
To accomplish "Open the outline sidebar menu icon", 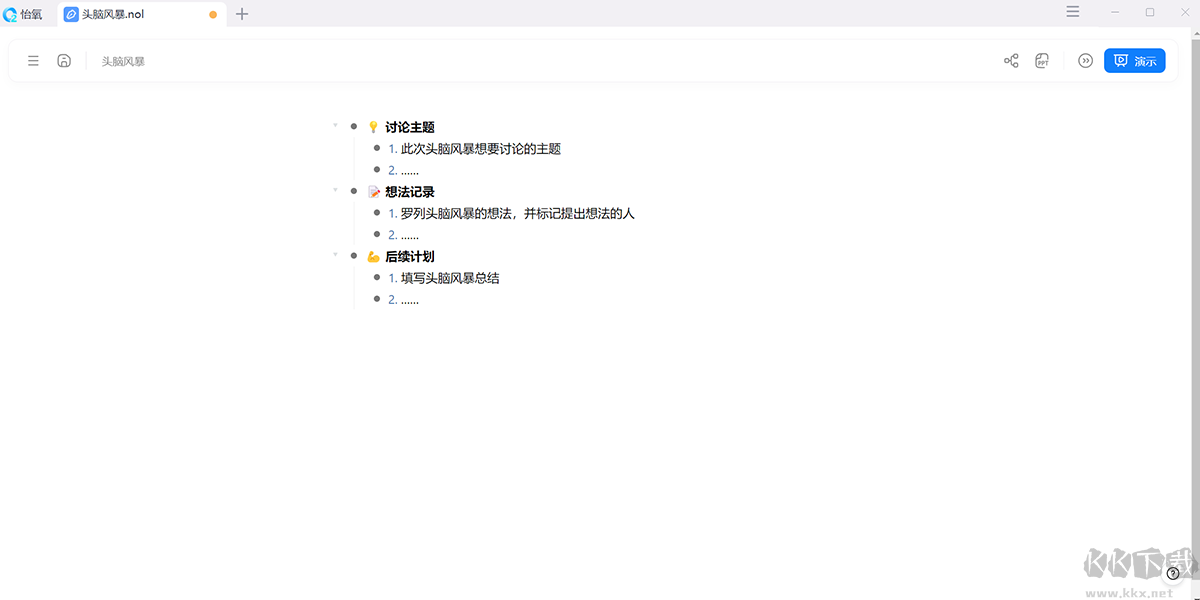I will [33, 61].
